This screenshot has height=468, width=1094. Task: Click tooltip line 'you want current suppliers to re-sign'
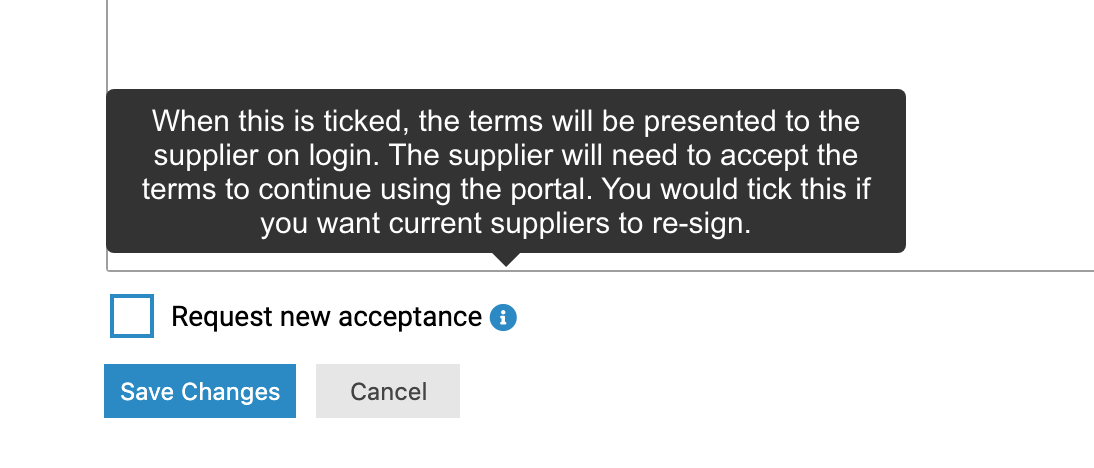tap(506, 224)
